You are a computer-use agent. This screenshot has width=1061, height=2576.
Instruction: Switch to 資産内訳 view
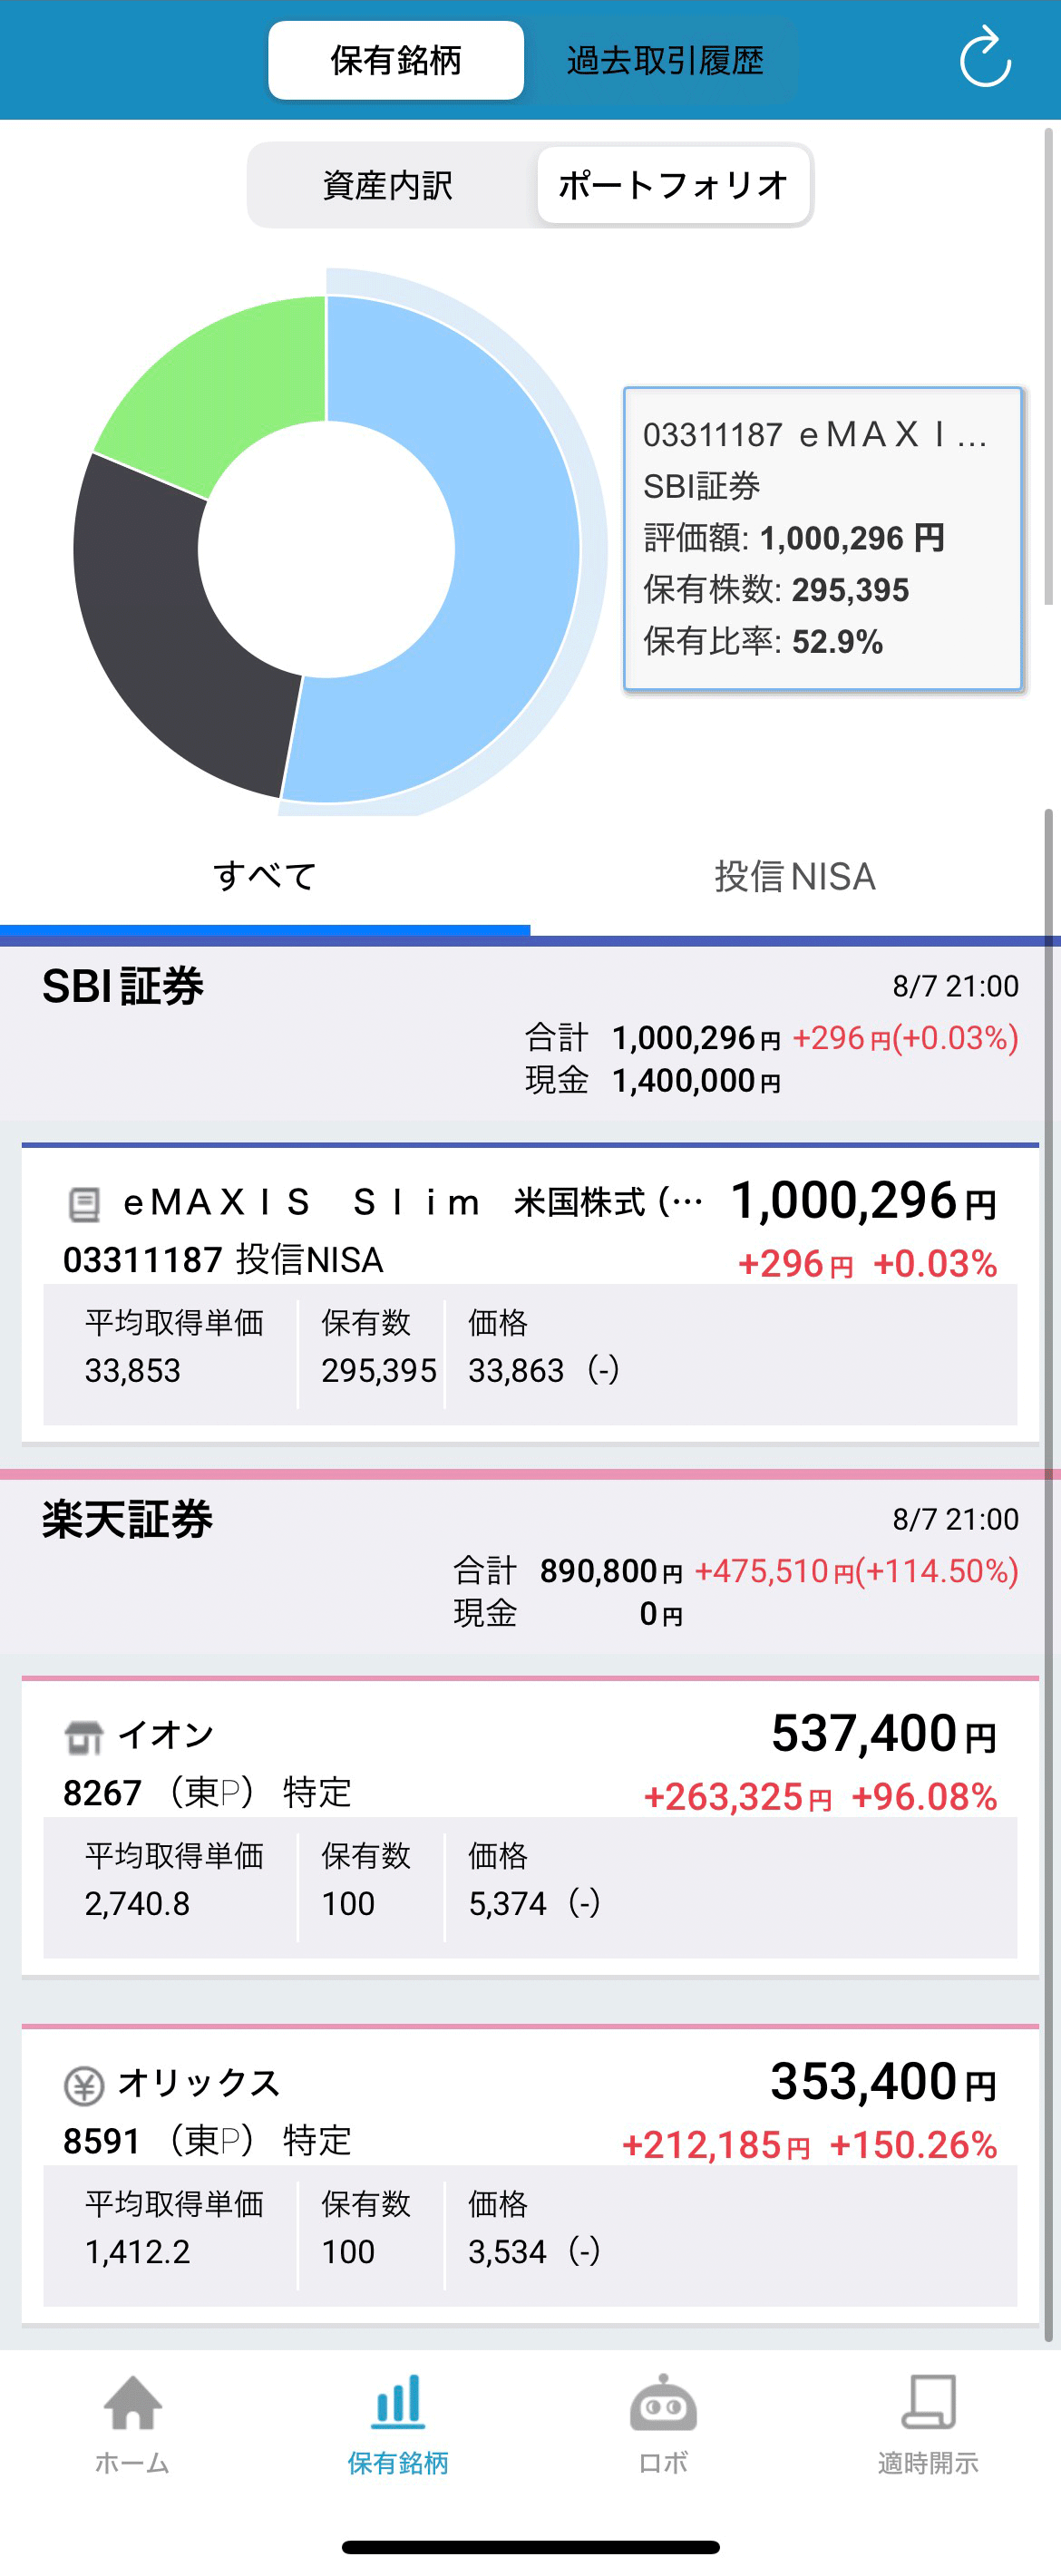tap(388, 185)
